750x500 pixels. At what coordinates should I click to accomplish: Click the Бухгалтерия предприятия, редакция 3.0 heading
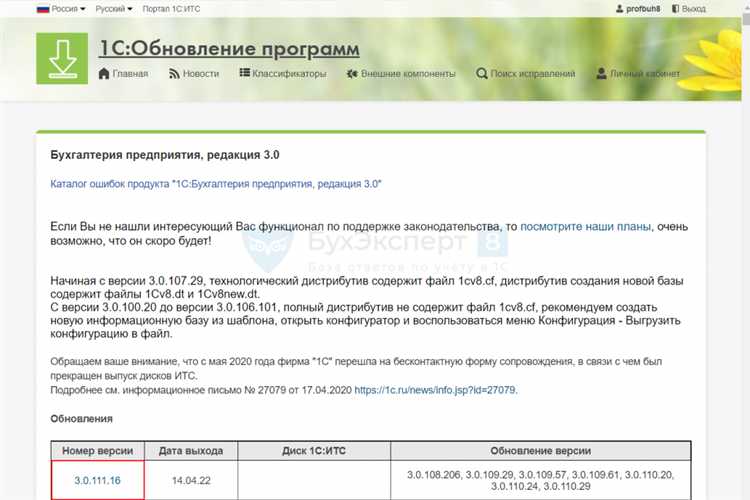pyautogui.click(x=165, y=155)
